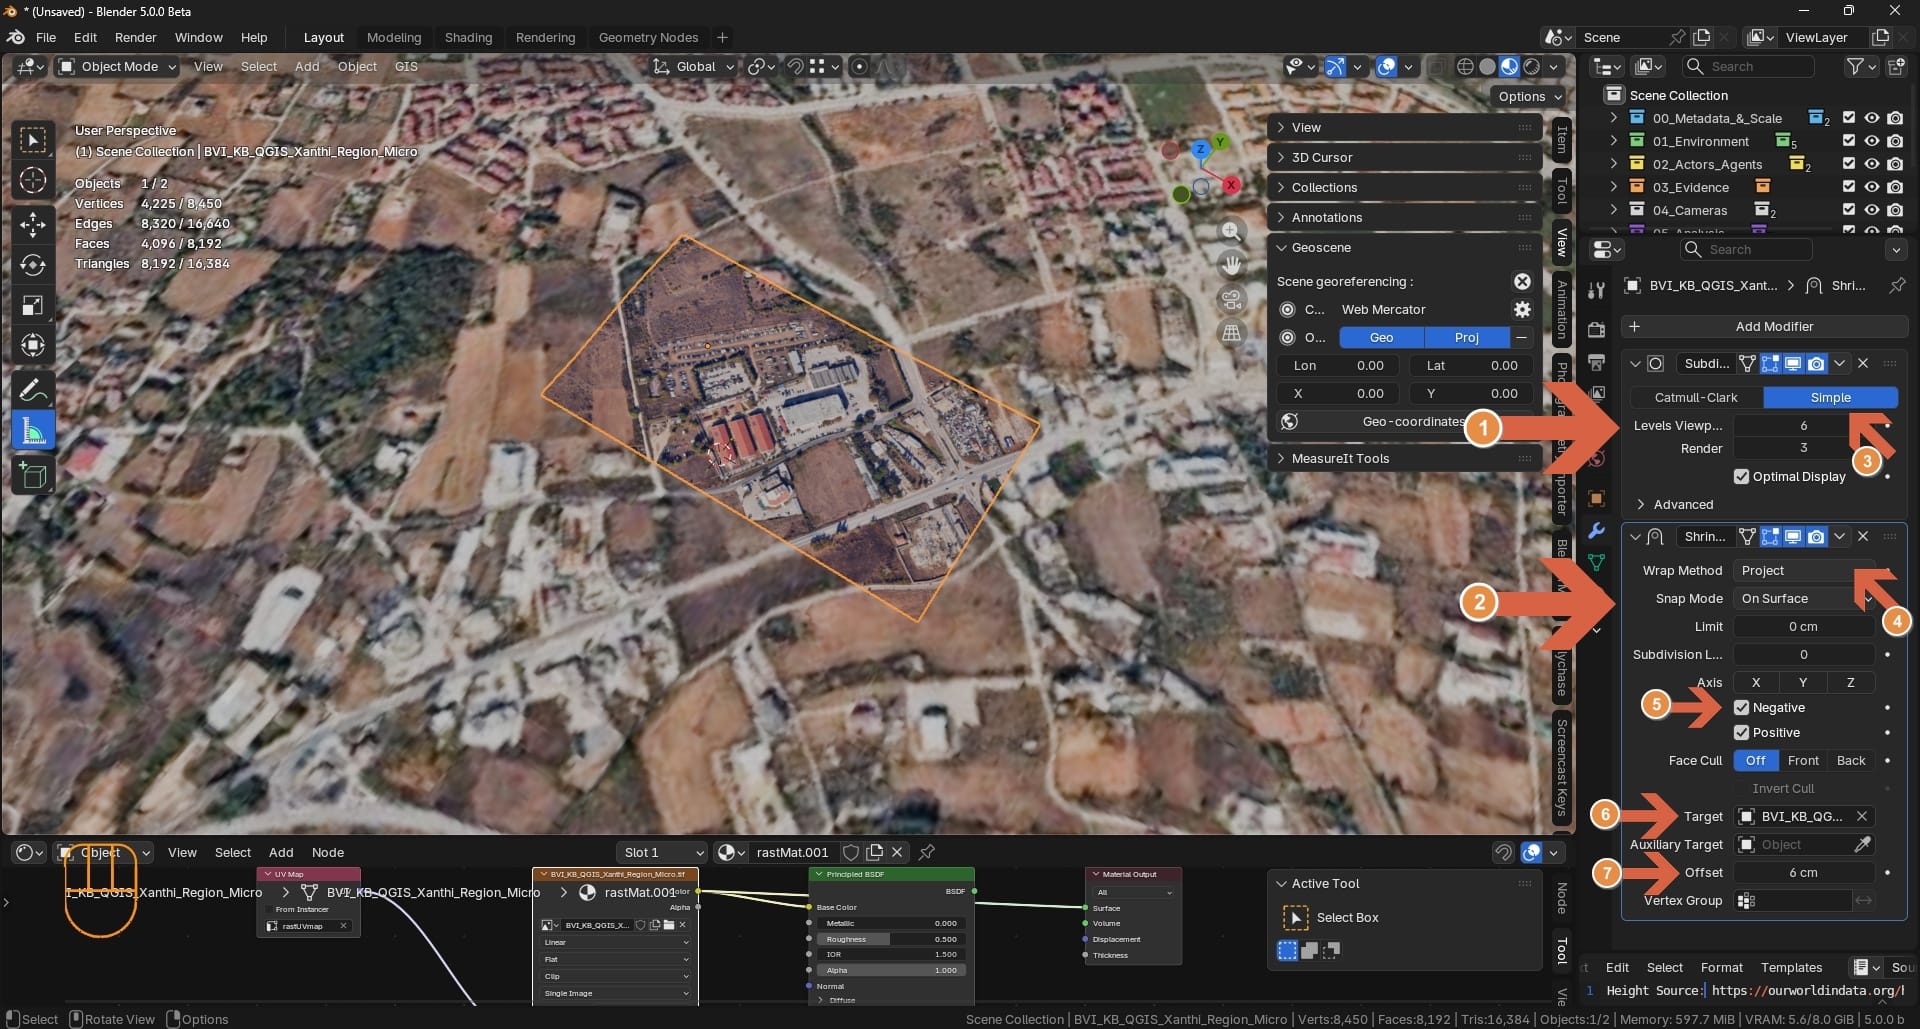Select the Measure tool
The width and height of the screenshot is (1920, 1029).
(33, 431)
